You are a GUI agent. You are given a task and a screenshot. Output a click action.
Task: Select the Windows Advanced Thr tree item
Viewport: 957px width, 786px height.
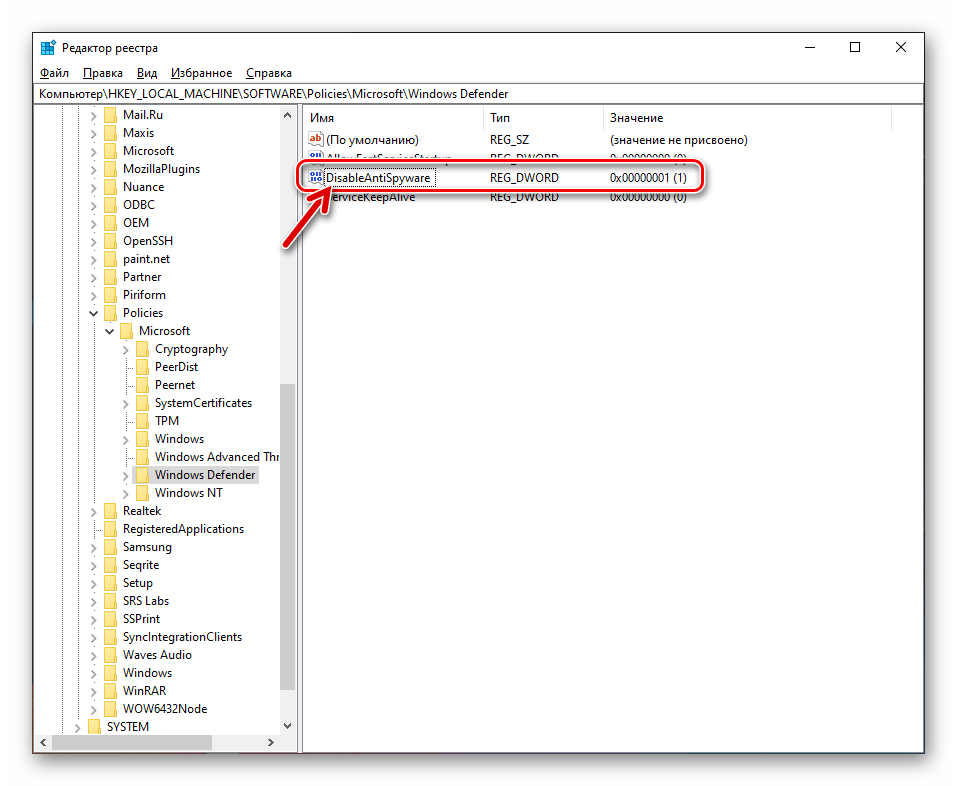pos(217,457)
